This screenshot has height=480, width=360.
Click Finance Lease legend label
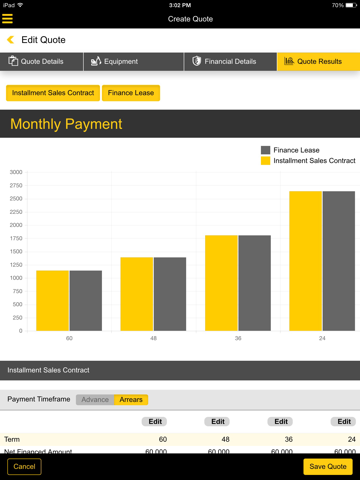pyautogui.click(x=296, y=150)
